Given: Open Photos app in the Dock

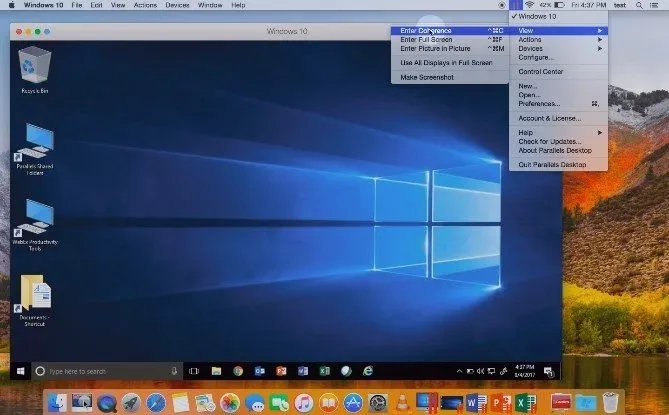Looking at the screenshot, I should click(x=230, y=402).
